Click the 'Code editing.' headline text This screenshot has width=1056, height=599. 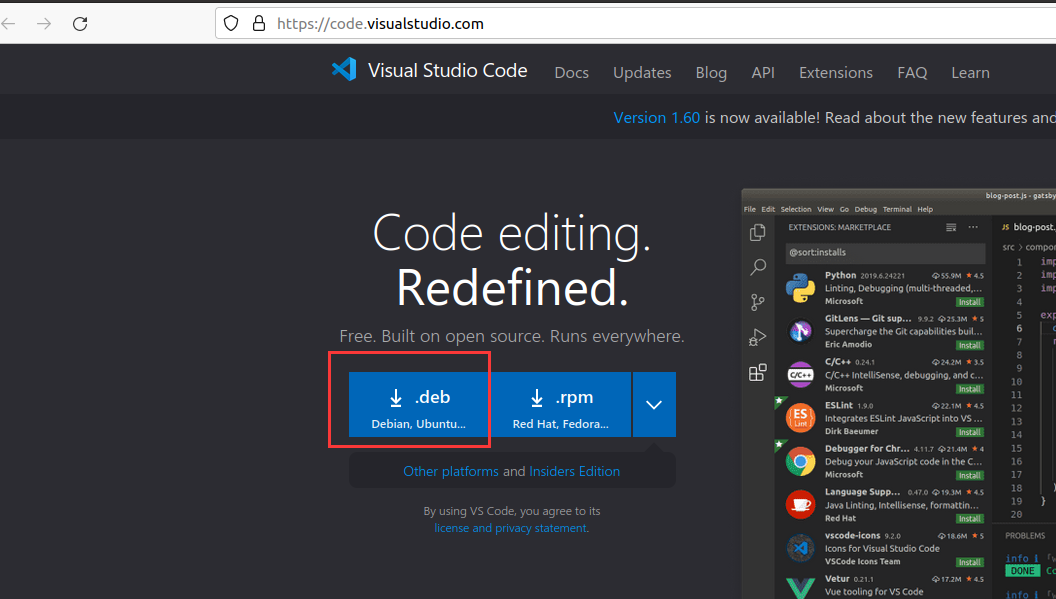coord(512,234)
